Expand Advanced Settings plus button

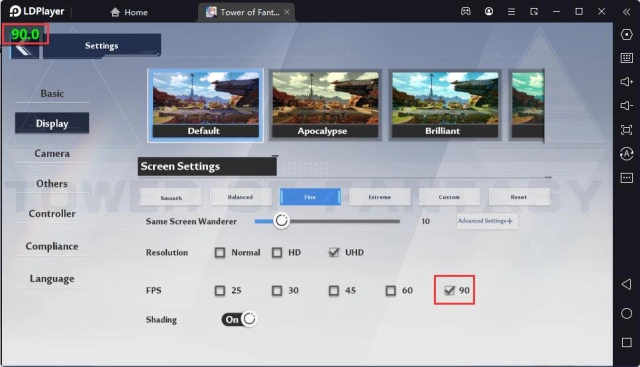click(x=487, y=221)
